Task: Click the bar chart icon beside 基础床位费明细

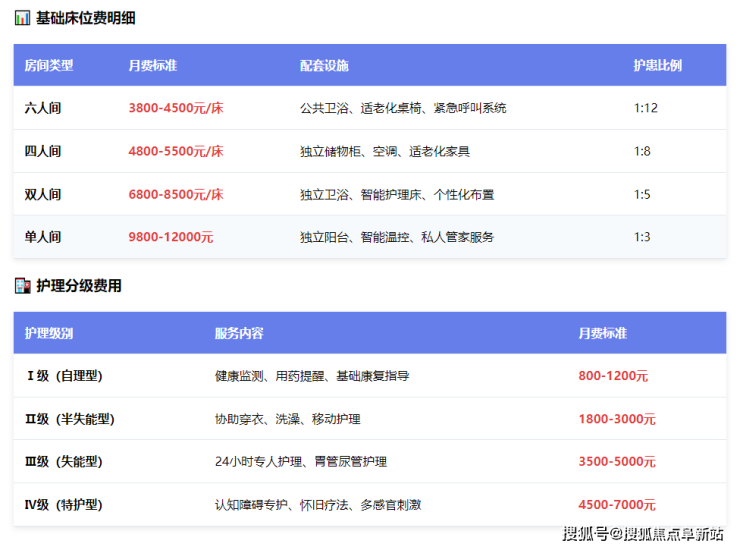Action: point(22,18)
